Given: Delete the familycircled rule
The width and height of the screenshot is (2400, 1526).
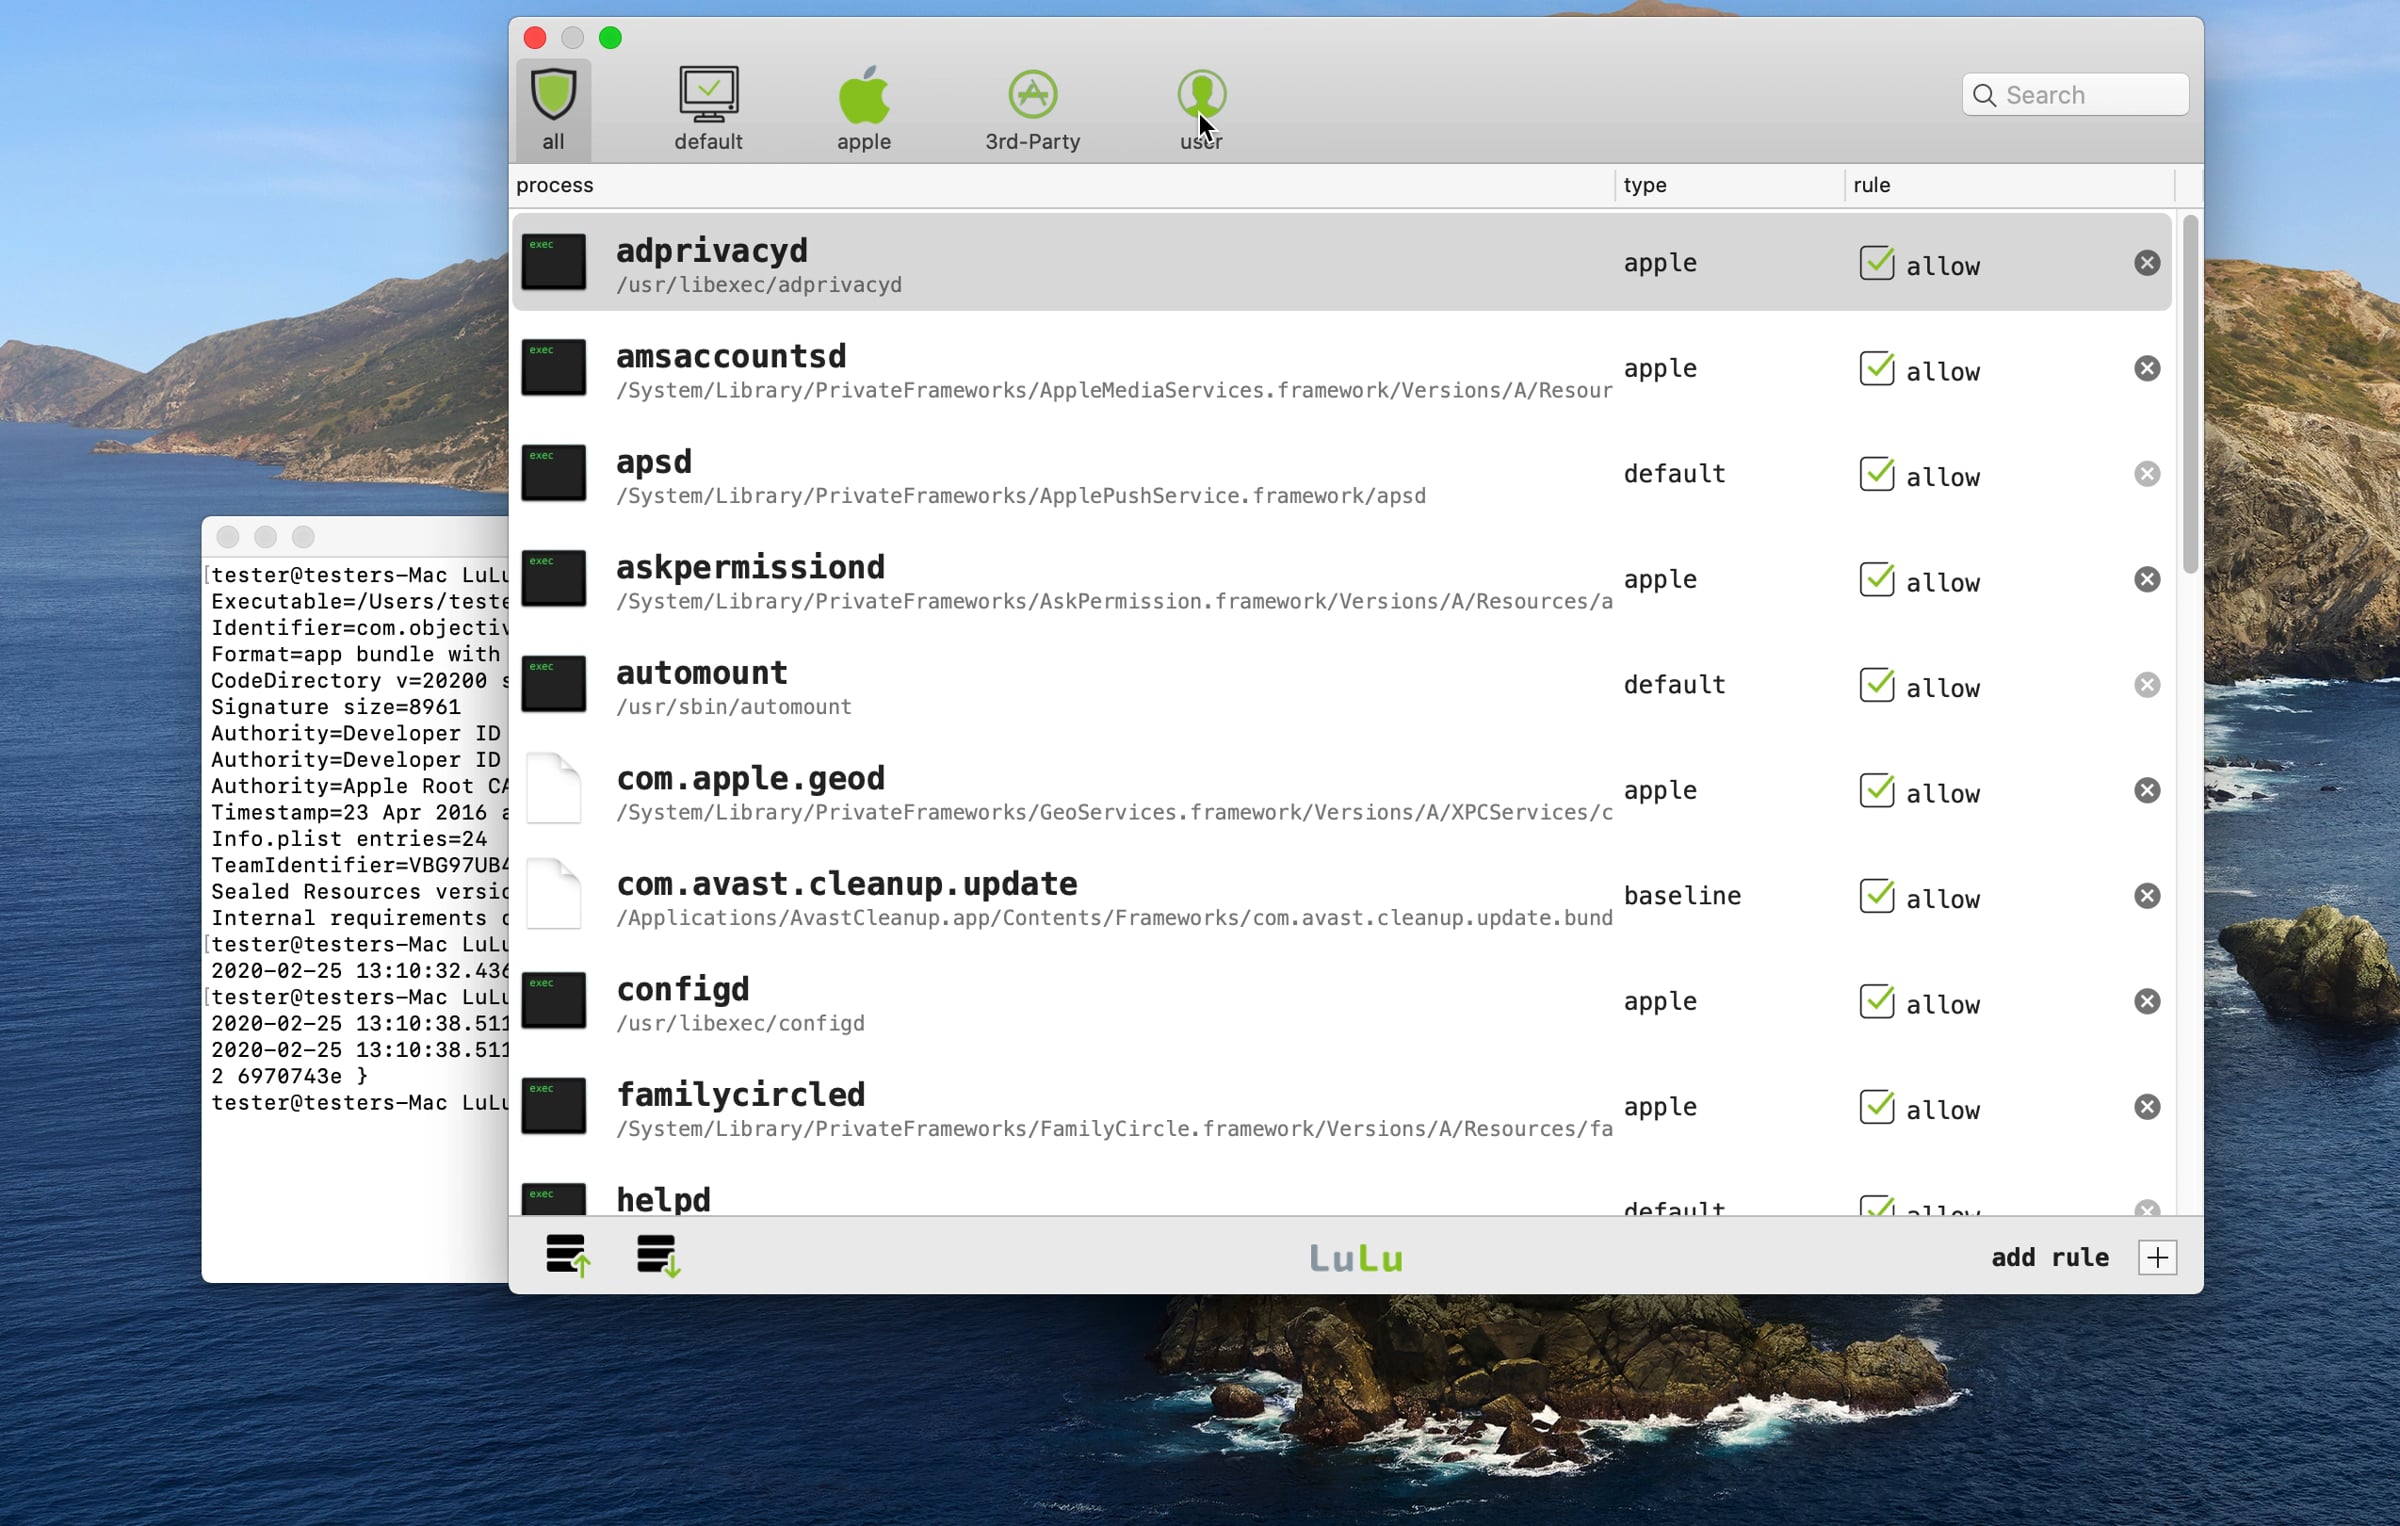Looking at the screenshot, I should coord(2147,1107).
